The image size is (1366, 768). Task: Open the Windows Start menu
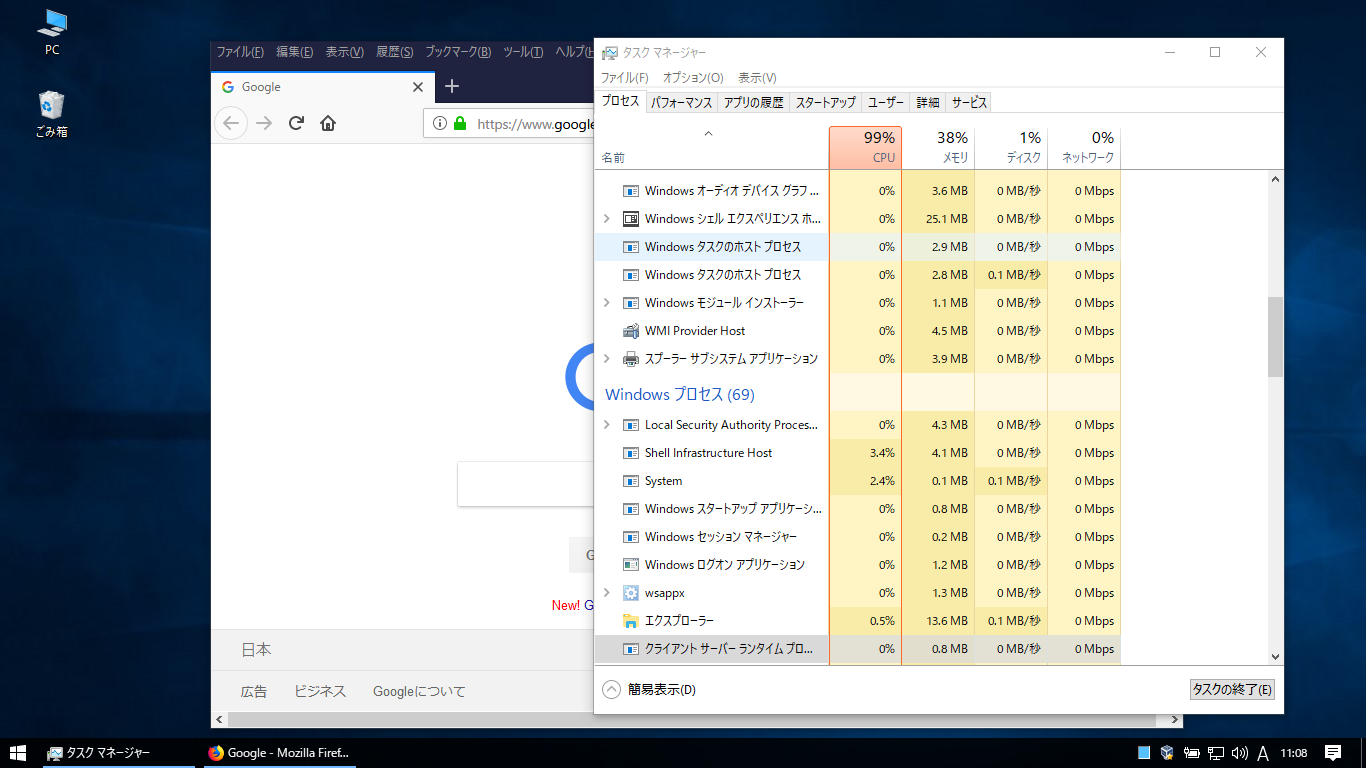18,753
